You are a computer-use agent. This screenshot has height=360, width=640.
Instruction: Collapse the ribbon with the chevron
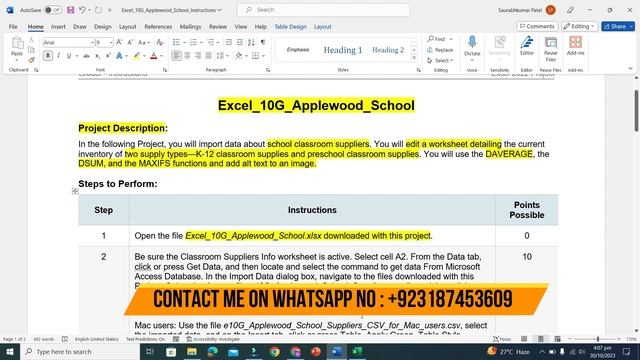pyautogui.click(x=630, y=69)
